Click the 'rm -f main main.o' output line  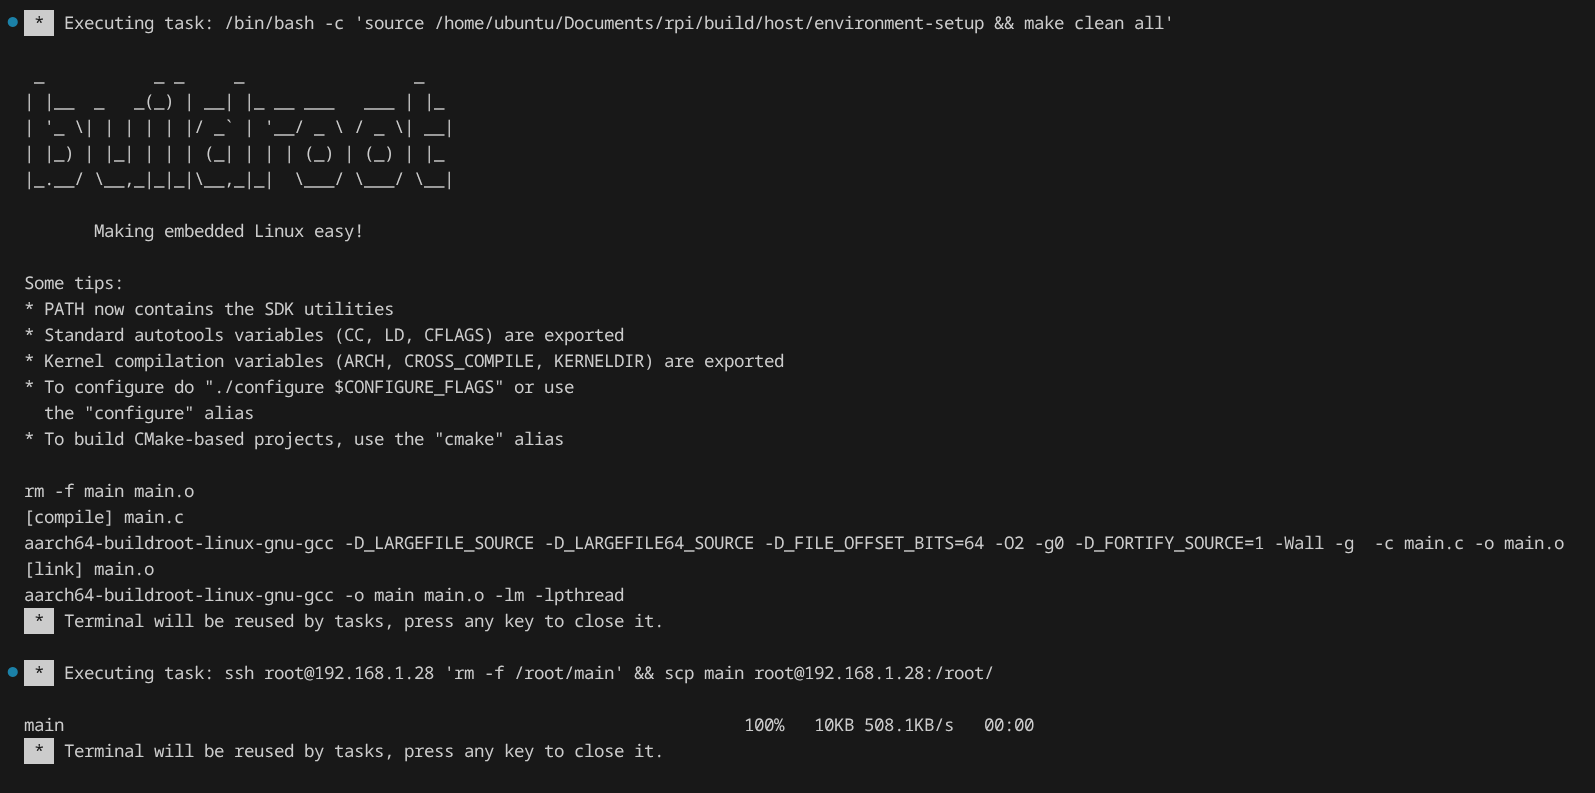(109, 491)
